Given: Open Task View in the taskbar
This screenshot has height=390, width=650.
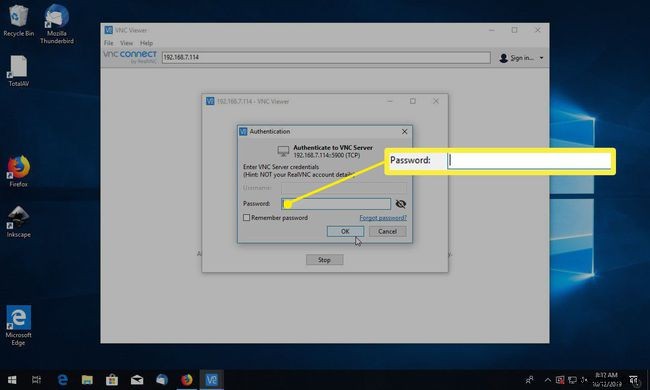Looking at the screenshot, I should (x=36, y=380).
